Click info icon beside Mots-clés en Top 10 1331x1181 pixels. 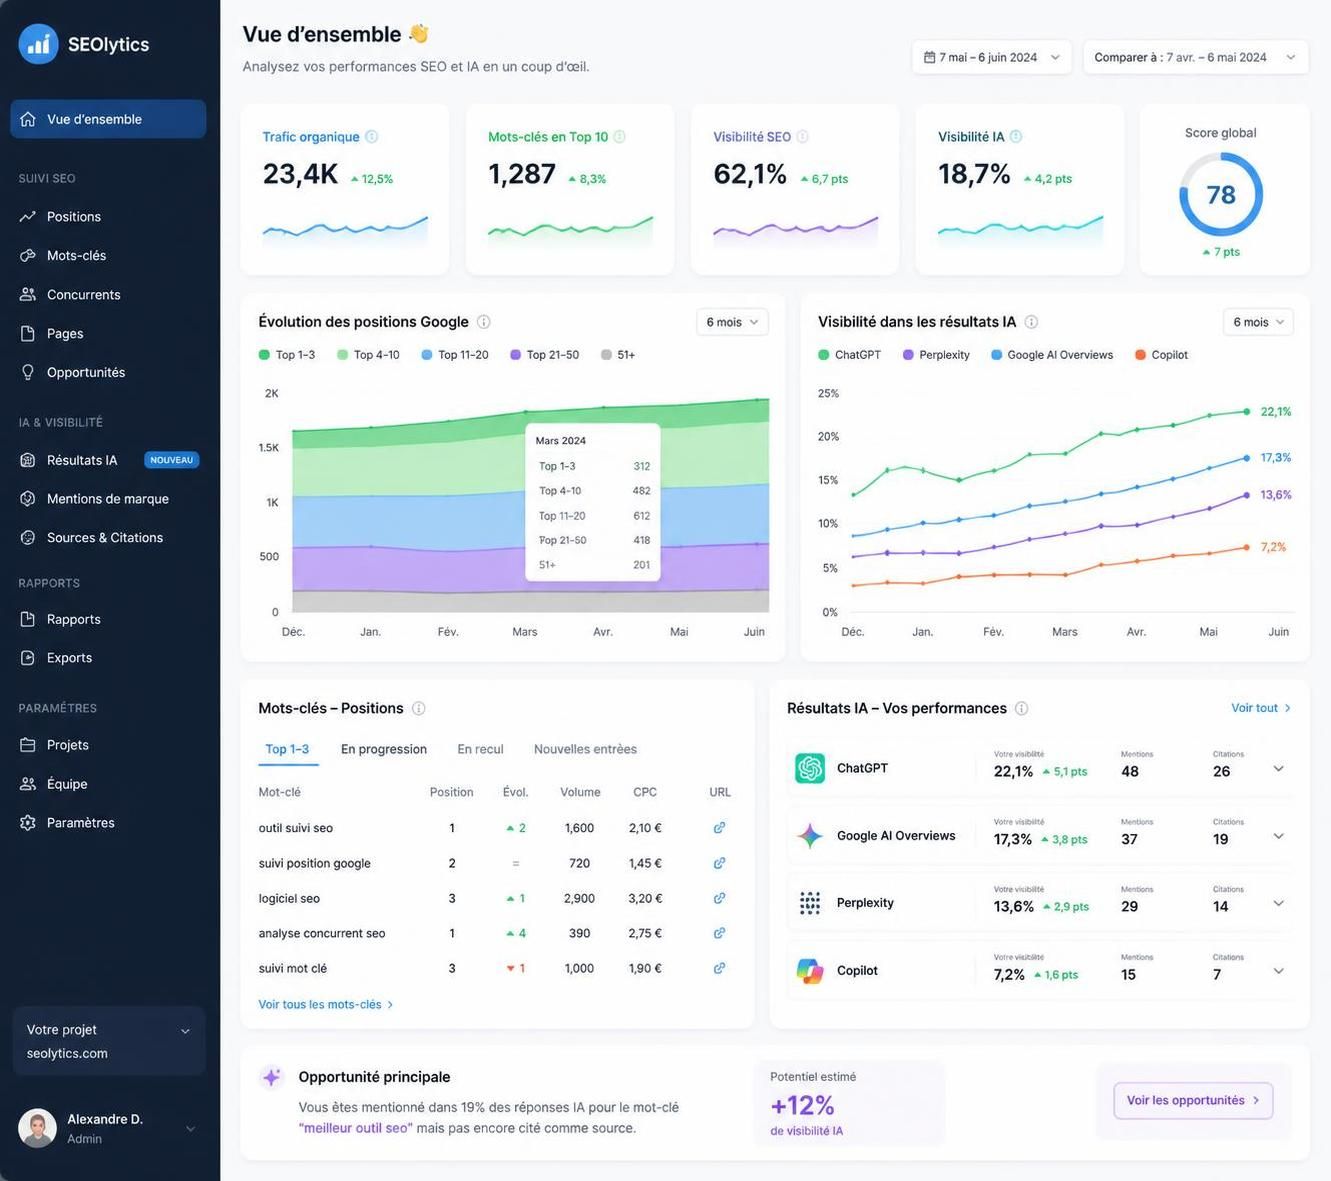tap(619, 137)
